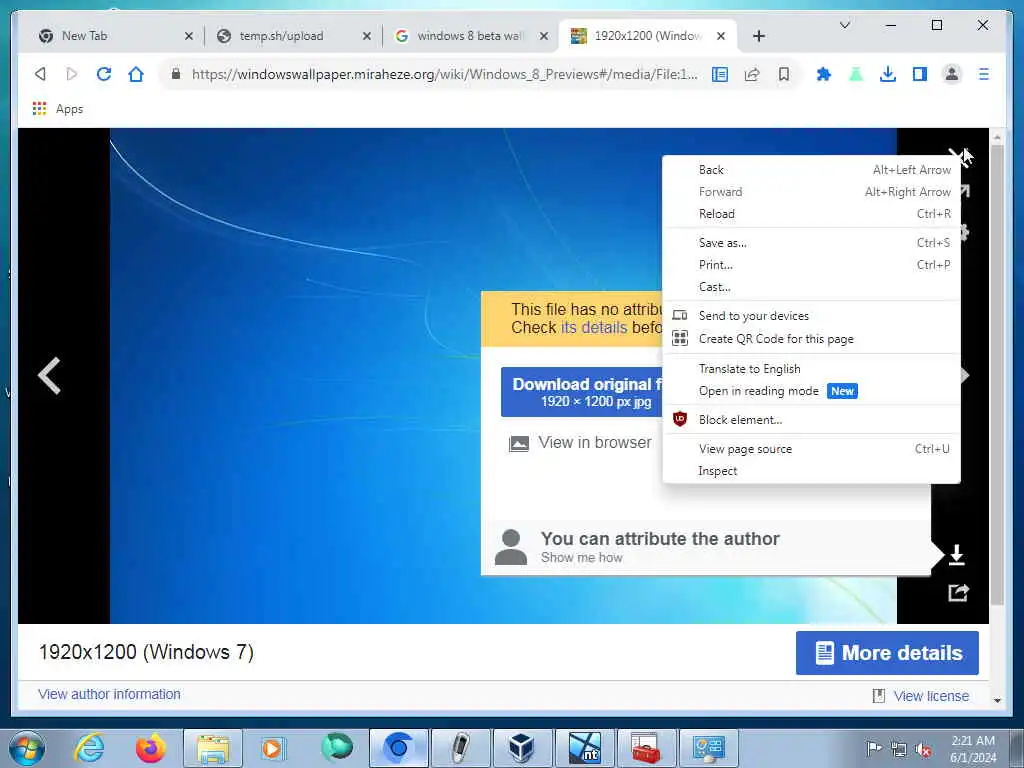The height and width of the screenshot is (768, 1024).
Task: Select Block element... uBlock entry
Action: click(811, 420)
